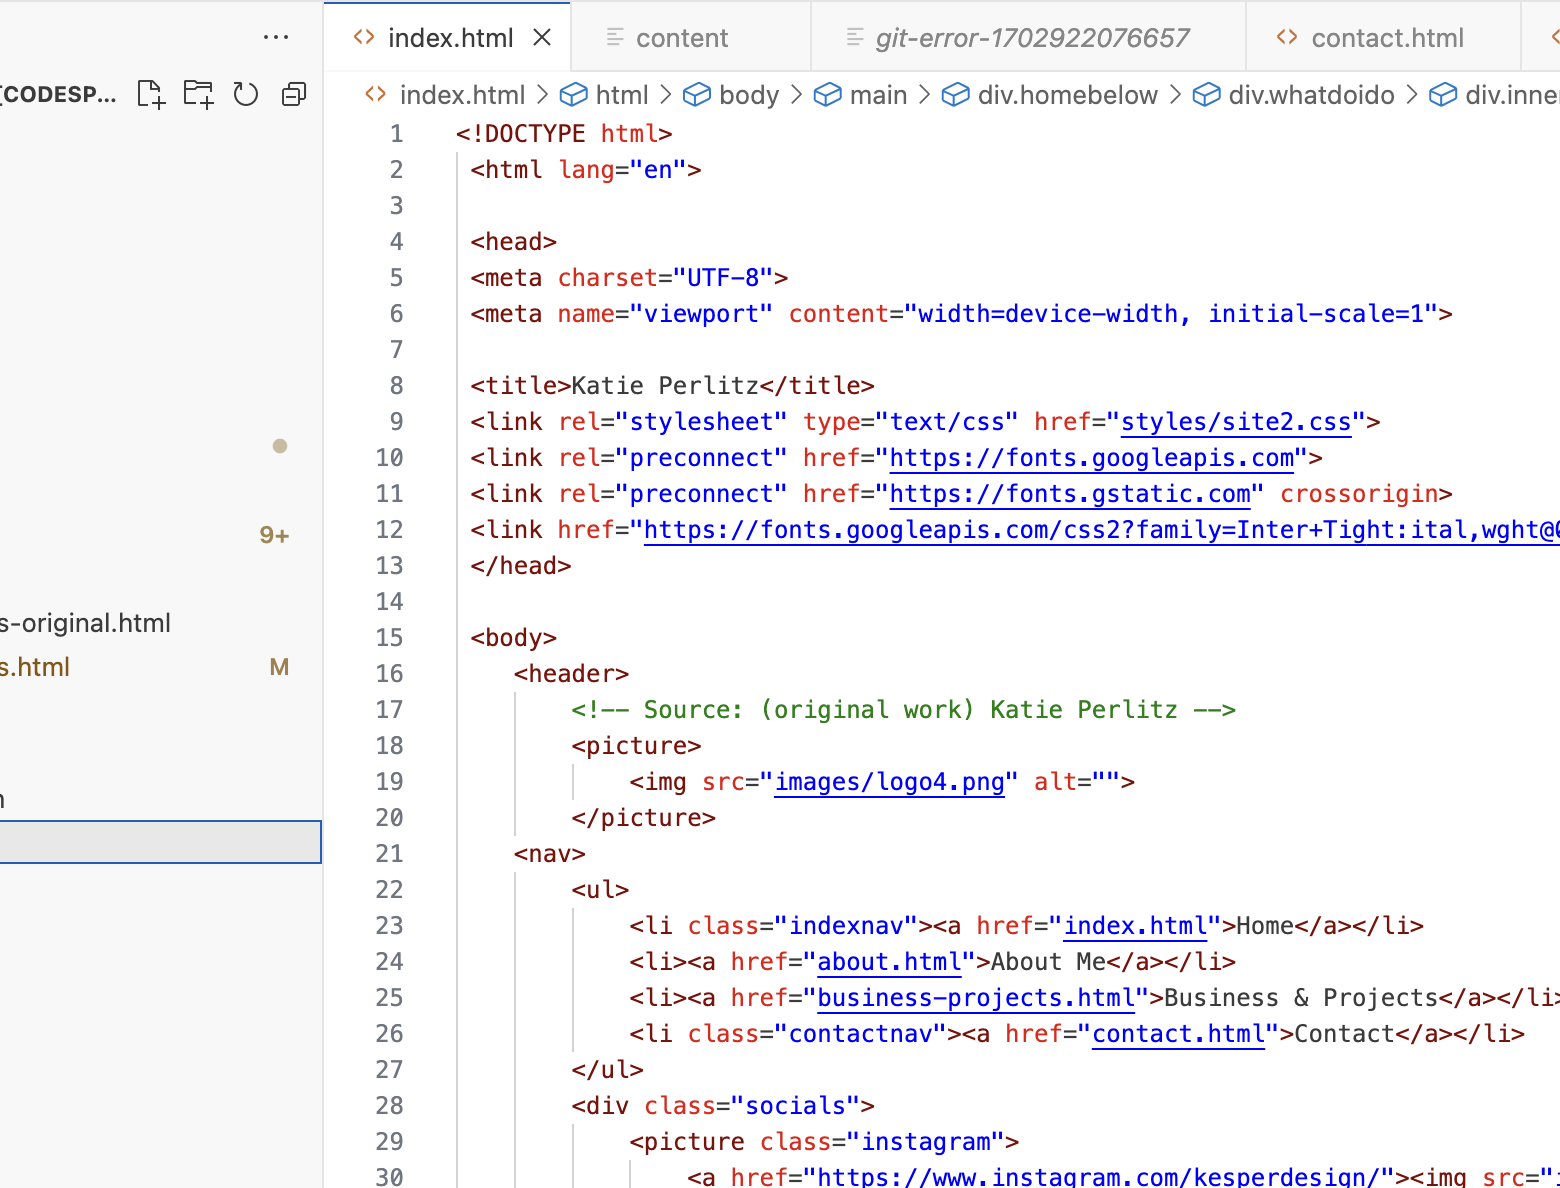Click the cube icon before main breadcrumb

tap(828, 95)
